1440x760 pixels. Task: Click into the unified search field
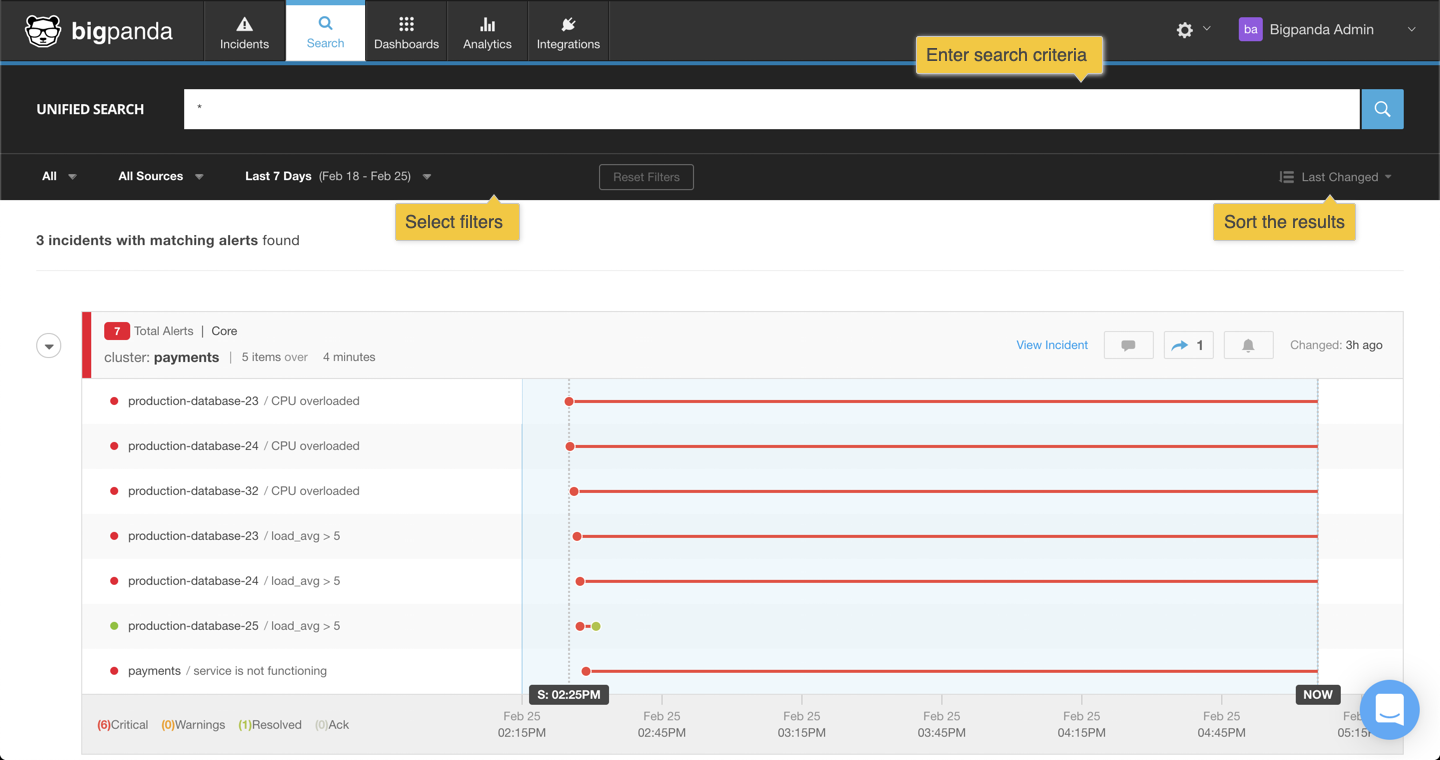[x=772, y=109]
